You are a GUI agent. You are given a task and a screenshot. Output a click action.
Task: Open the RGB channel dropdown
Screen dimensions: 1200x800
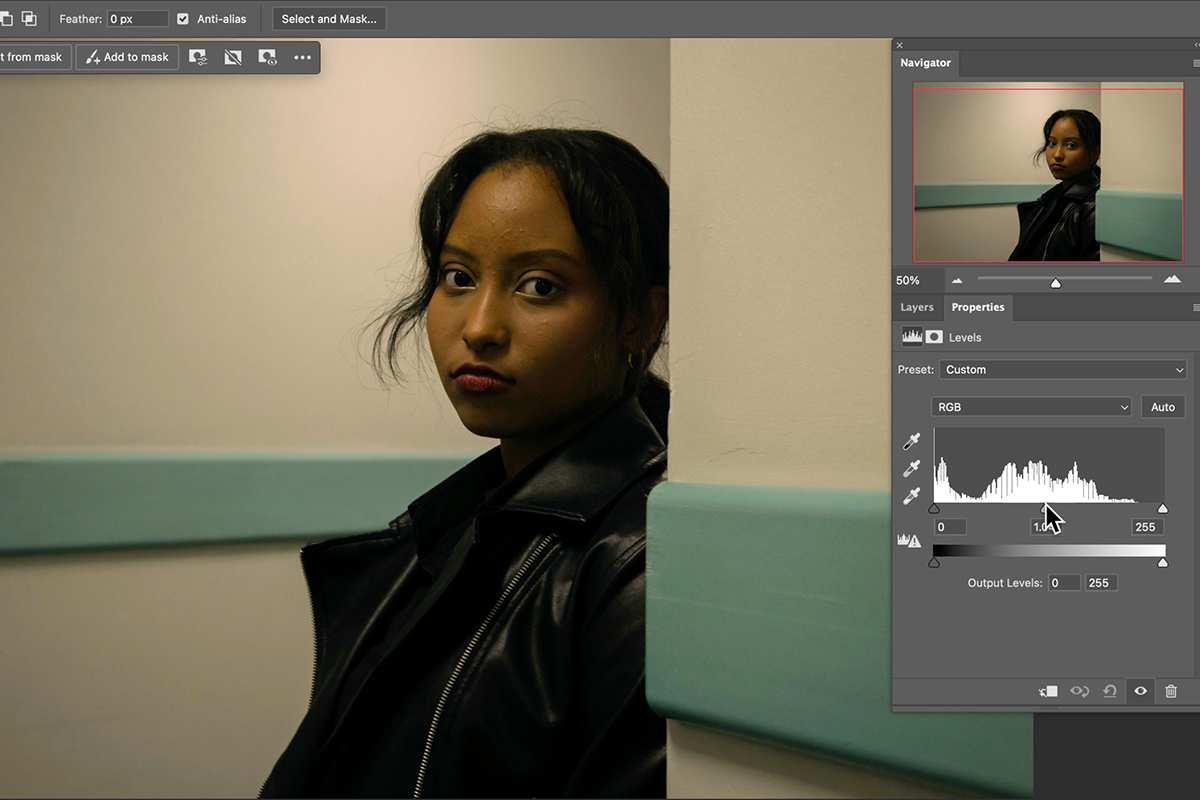coord(1030,406)
